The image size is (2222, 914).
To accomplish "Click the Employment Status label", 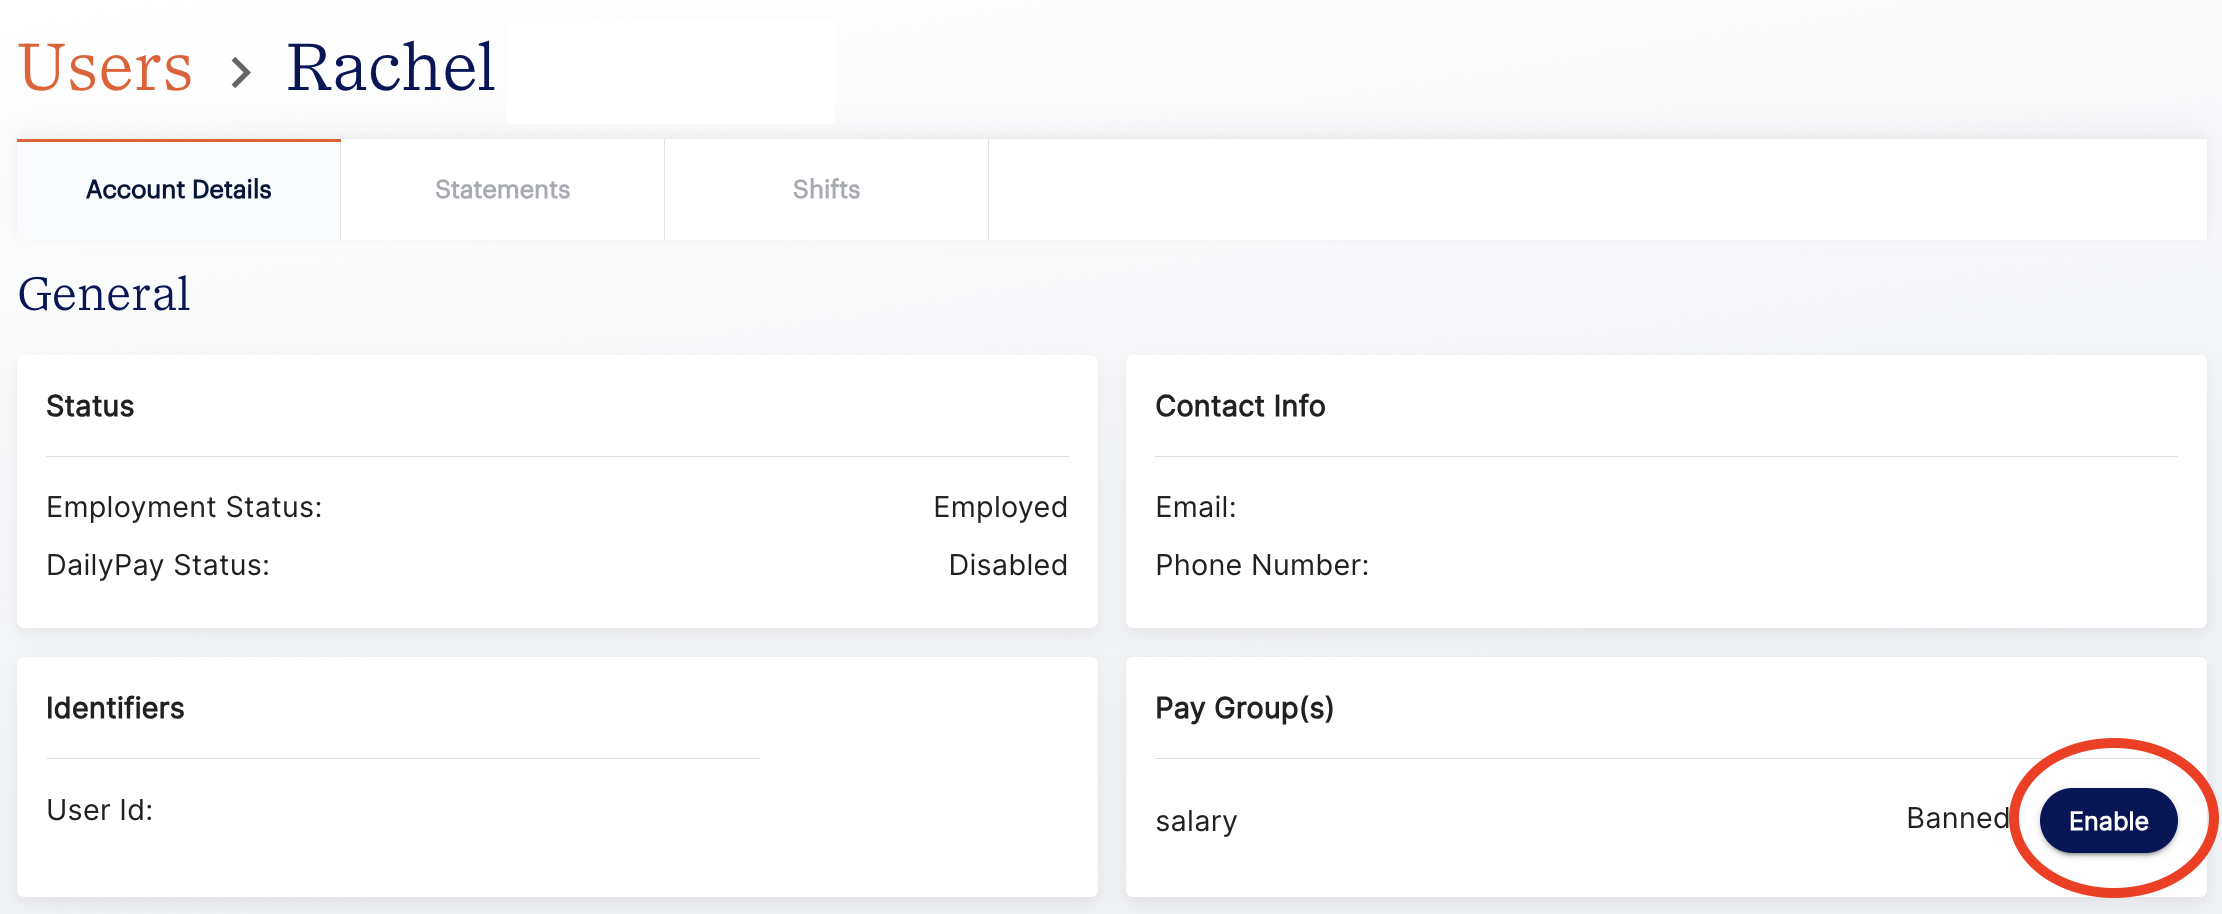I will (x=184, y=508).
